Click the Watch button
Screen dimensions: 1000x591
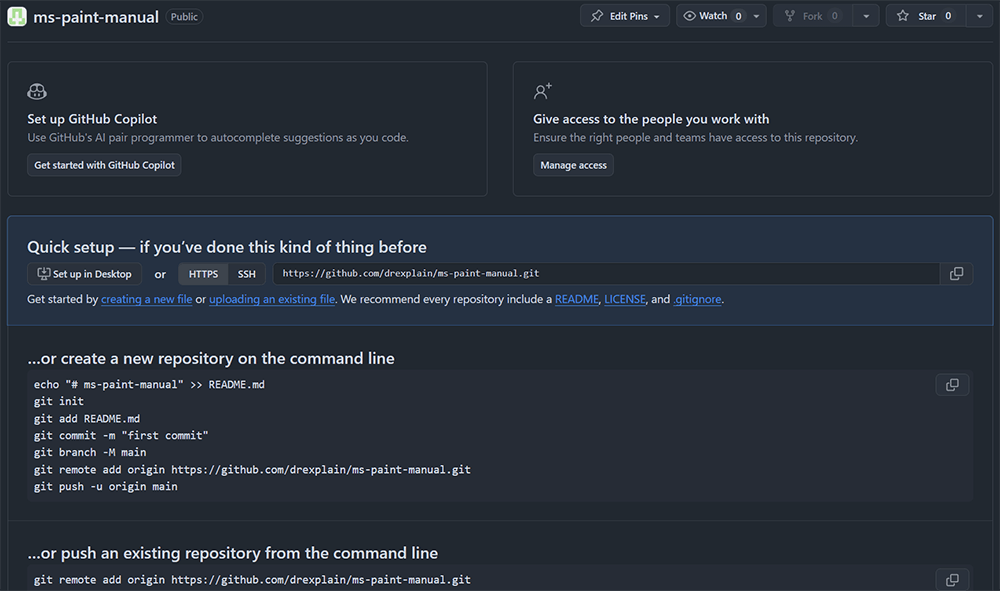tap(712, 16)
